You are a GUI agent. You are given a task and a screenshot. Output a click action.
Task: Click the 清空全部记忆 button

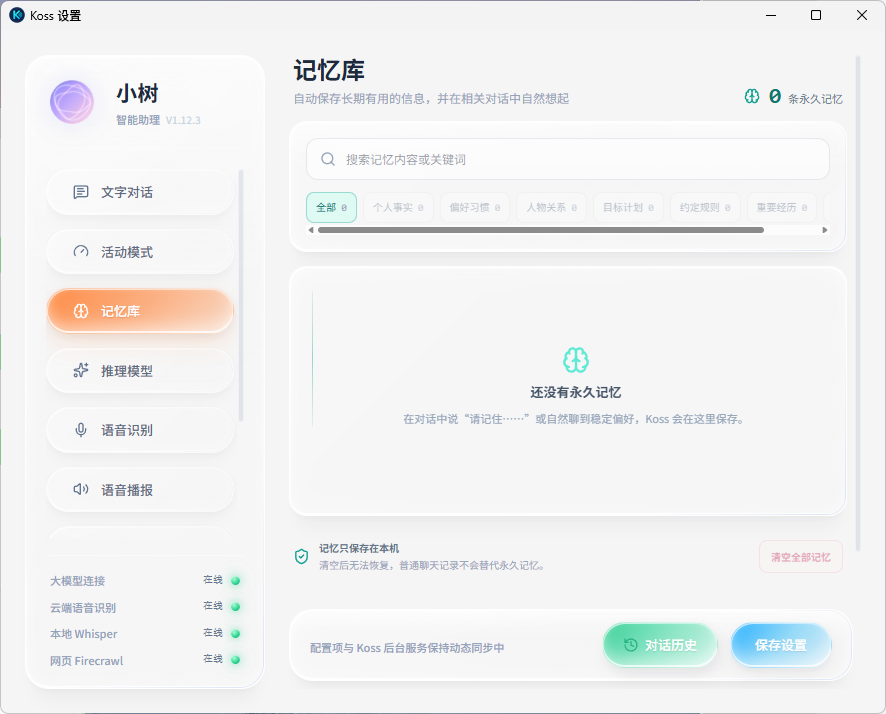coord(801,557)
